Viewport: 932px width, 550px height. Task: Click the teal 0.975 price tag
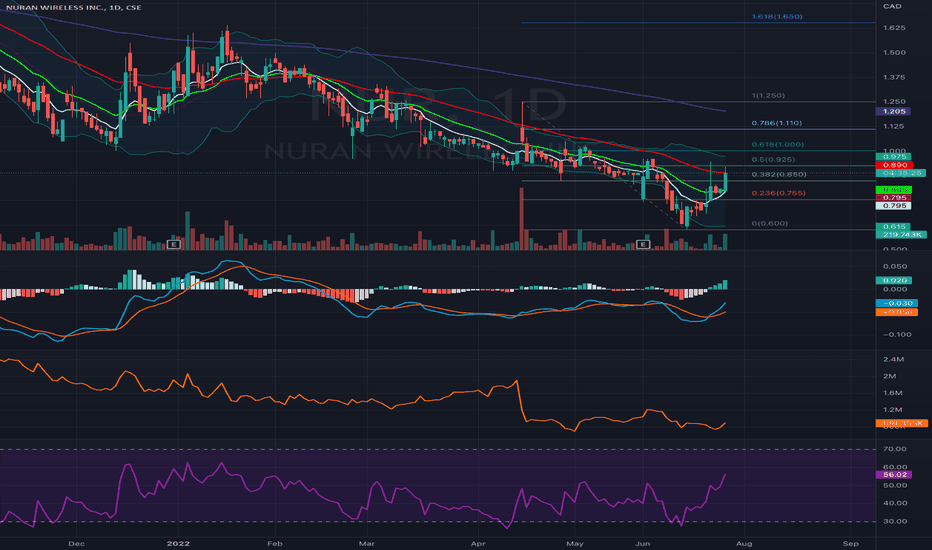pos(893,156)
